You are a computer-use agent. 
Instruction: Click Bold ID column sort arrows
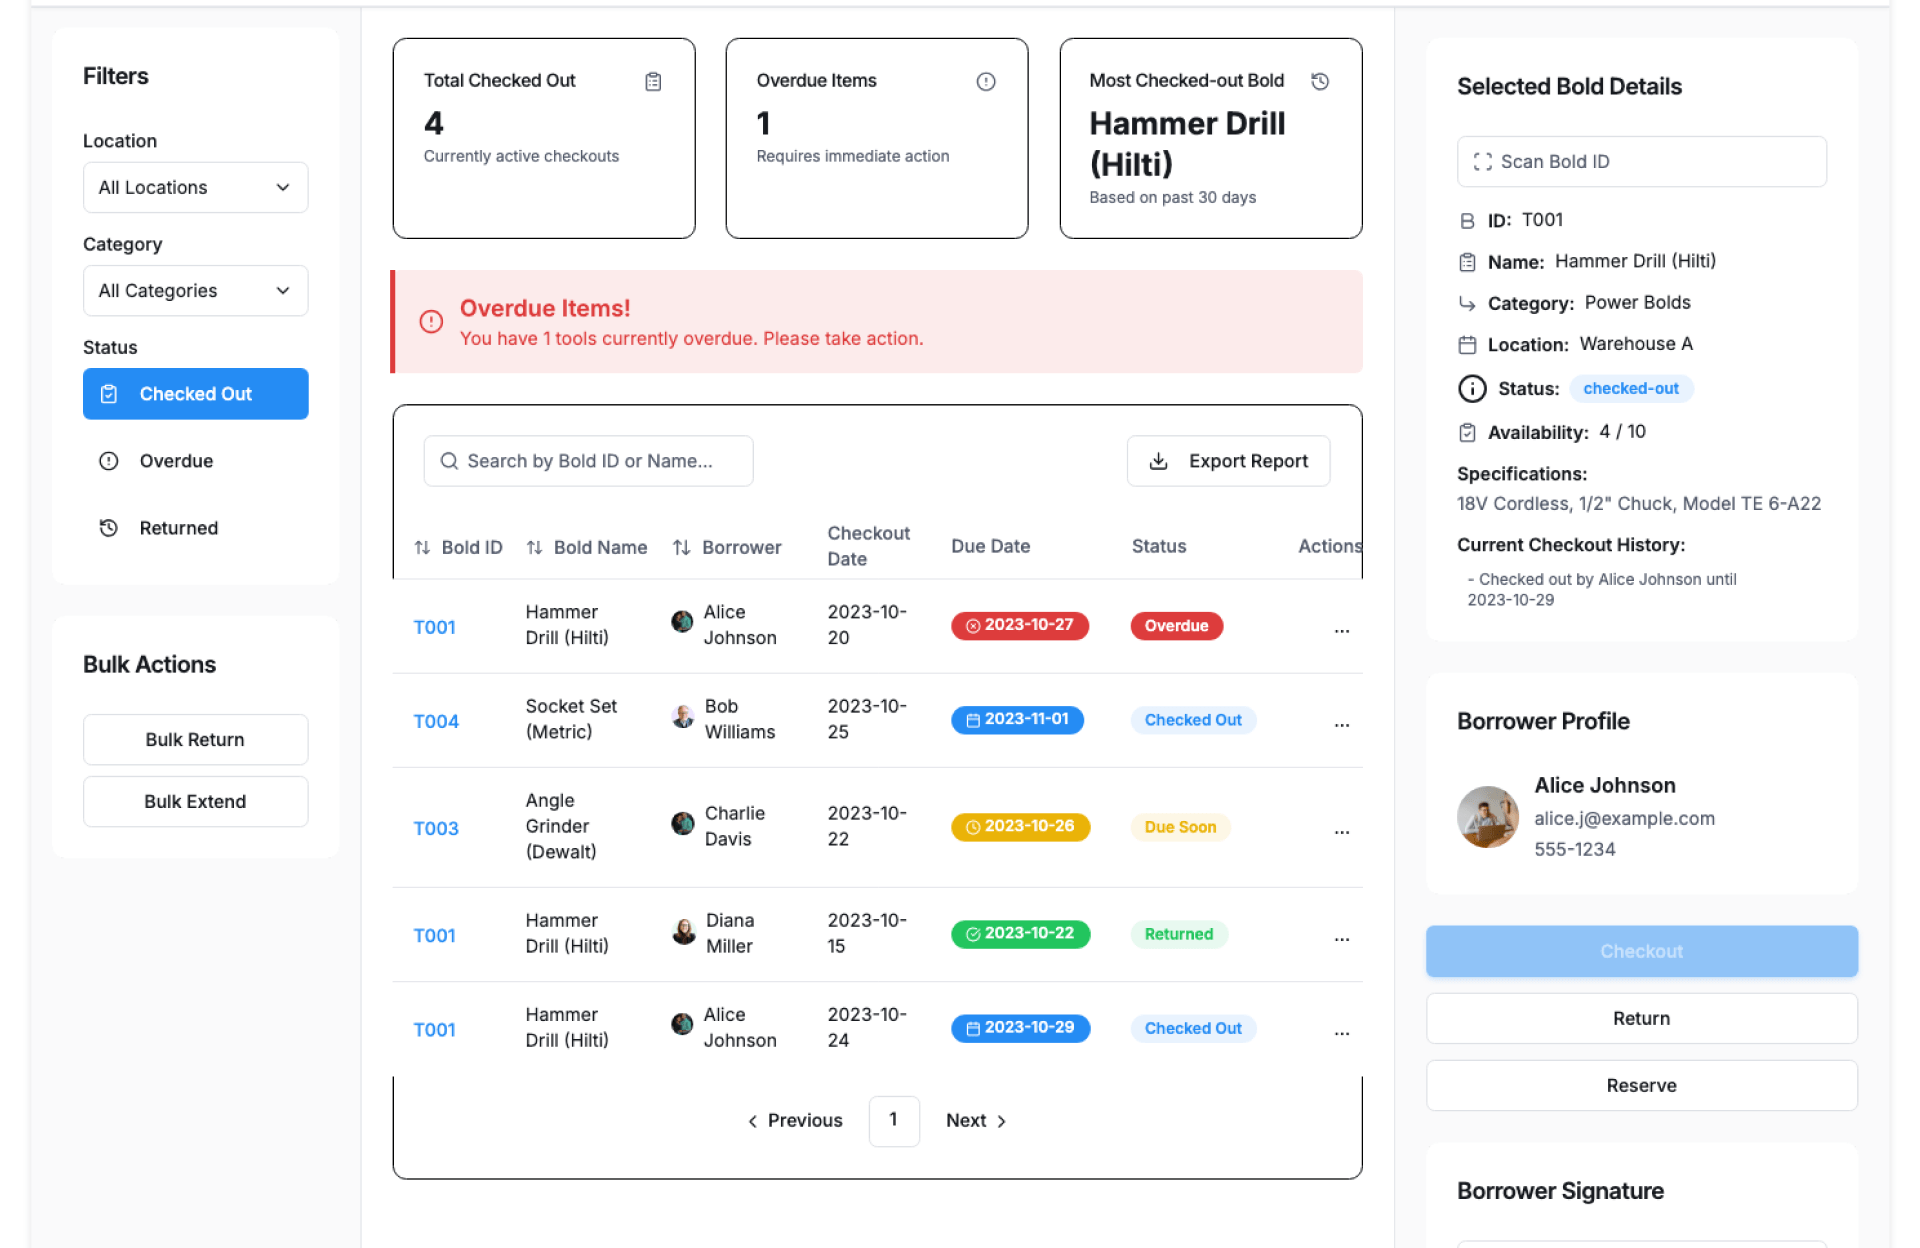click(422, 547)
